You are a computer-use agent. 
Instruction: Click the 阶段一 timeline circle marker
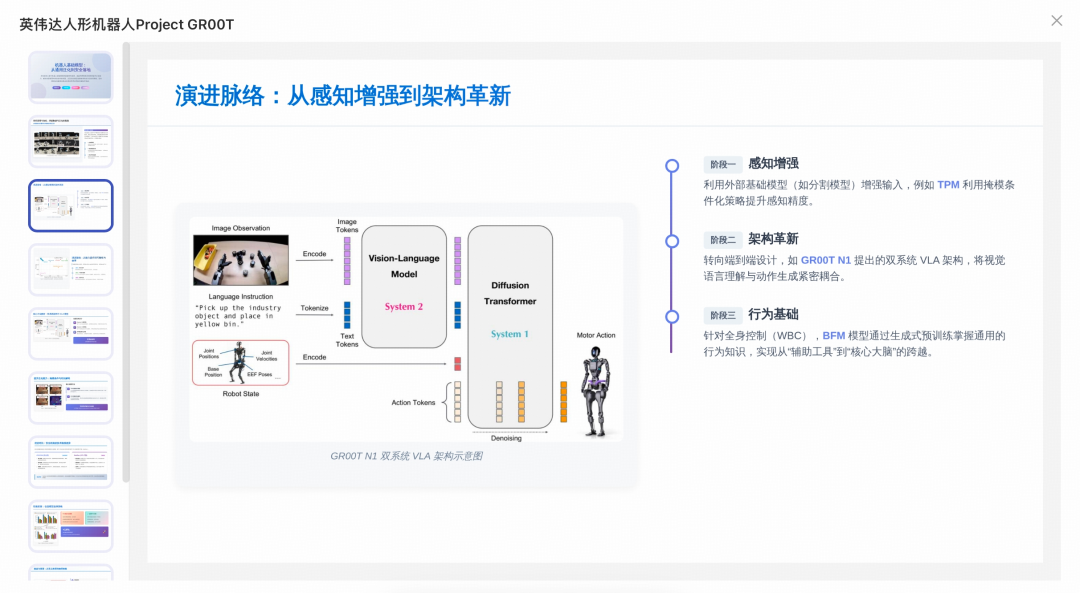pos(672,165)
